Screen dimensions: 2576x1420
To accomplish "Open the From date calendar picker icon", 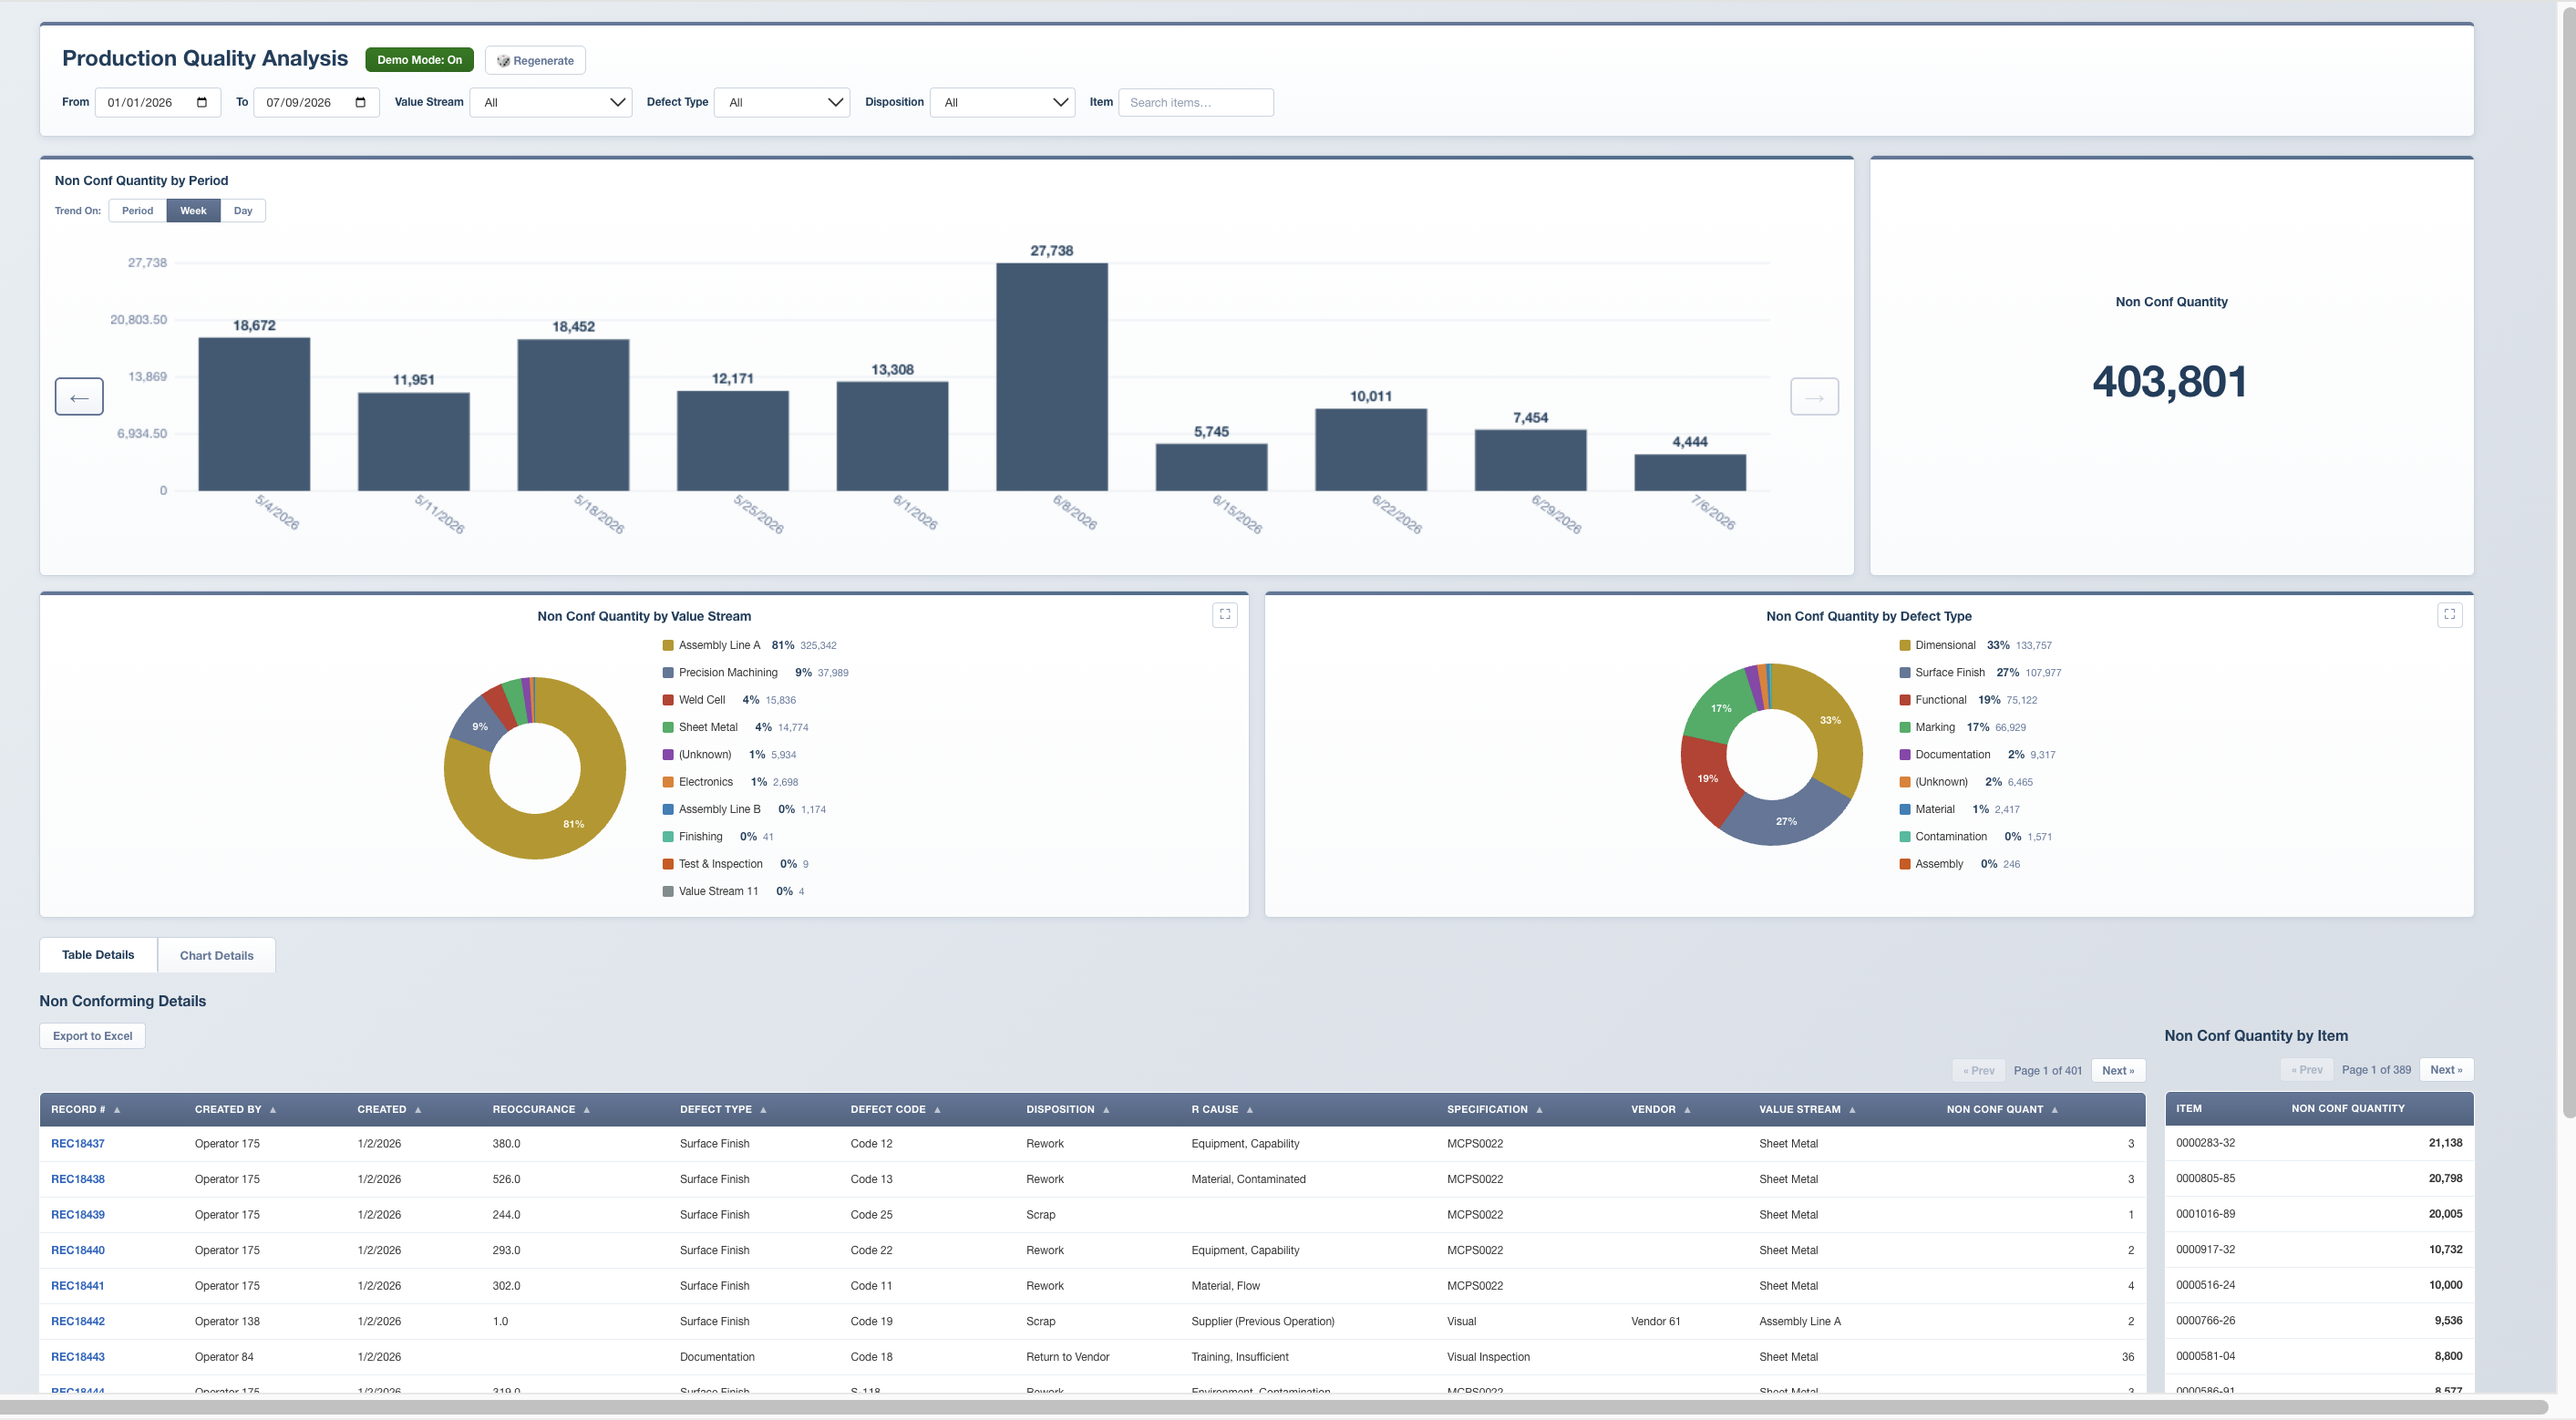I will (202, 102).
